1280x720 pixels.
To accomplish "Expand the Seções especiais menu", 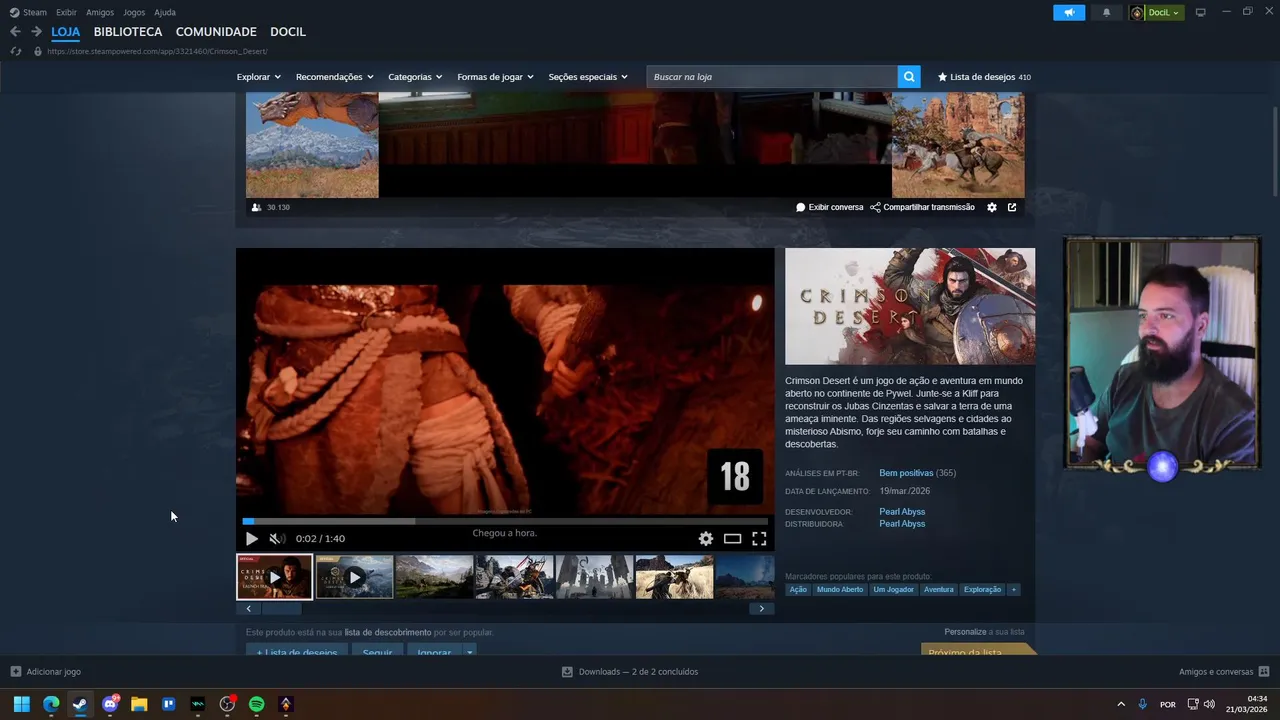I will click(588, 77).
